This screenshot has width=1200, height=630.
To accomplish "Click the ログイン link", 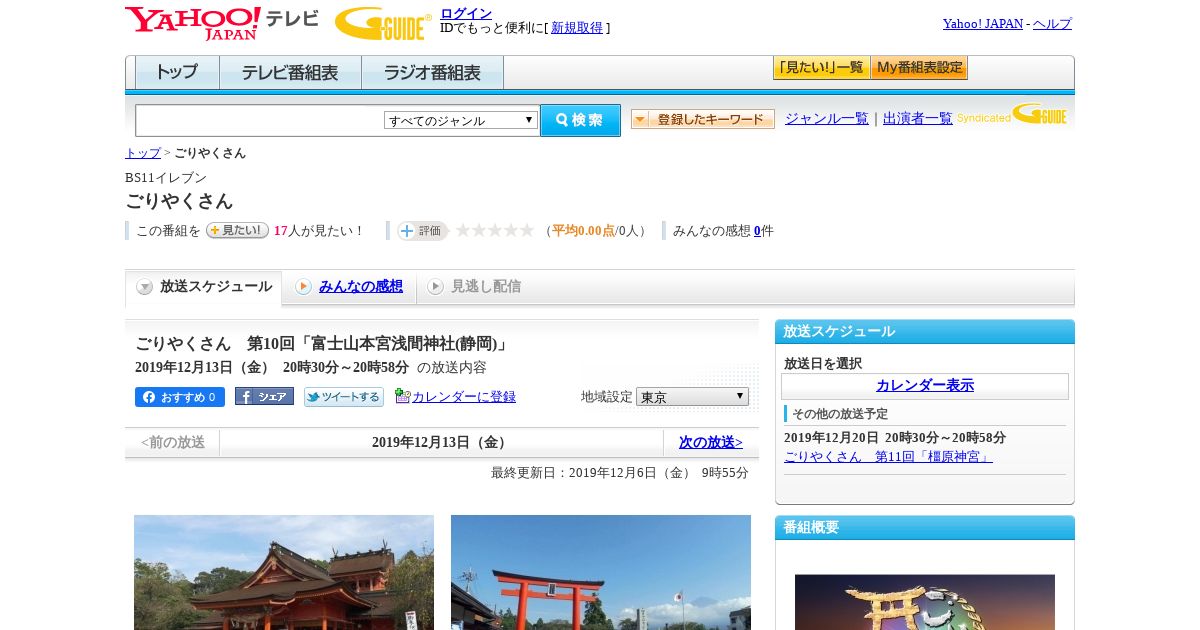I will (x=466, y=13).
